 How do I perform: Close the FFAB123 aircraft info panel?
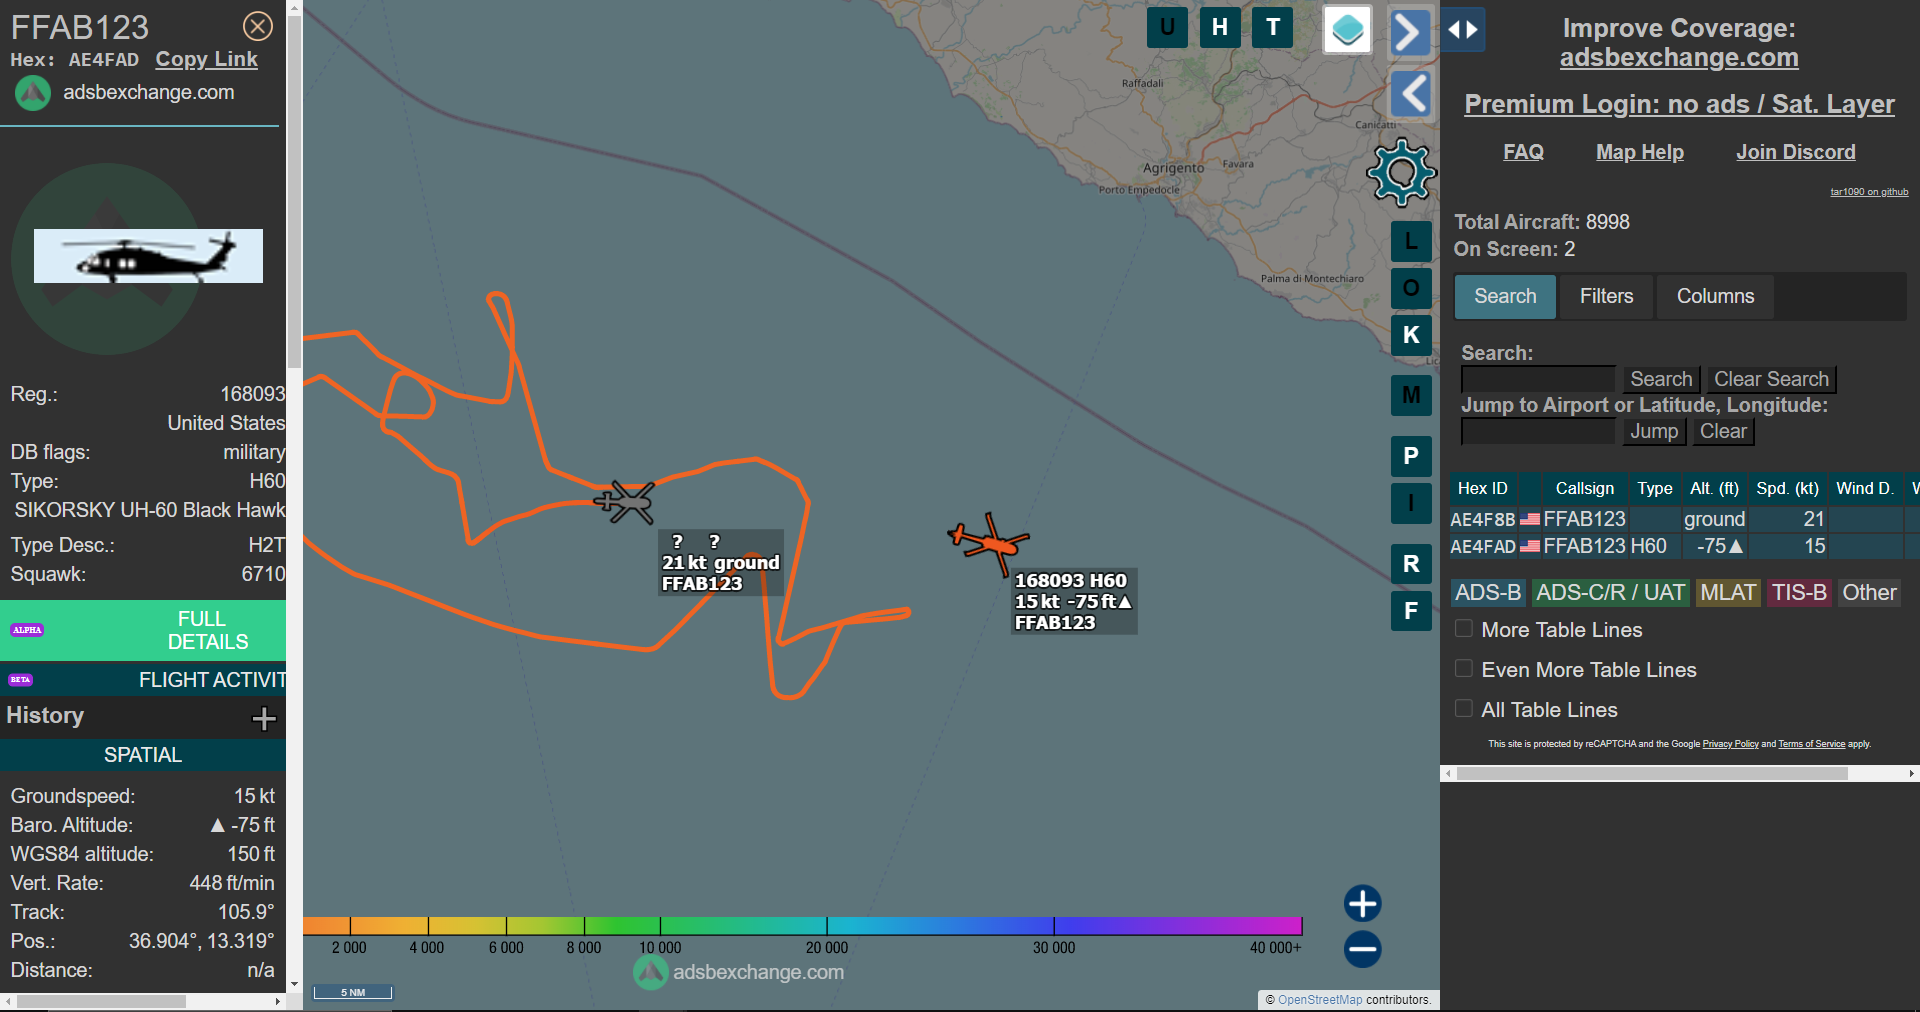258,26
